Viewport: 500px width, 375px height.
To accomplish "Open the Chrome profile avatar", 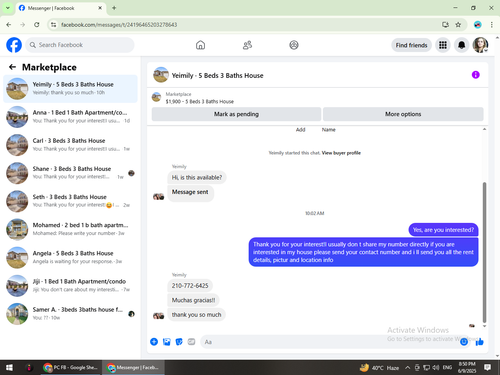I will coord(478,25).
